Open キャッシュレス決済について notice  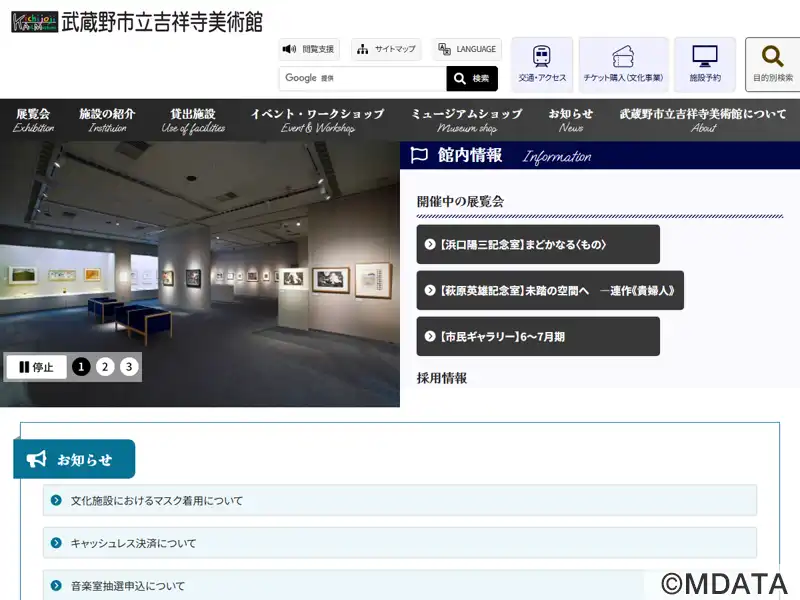click(399, 543)
